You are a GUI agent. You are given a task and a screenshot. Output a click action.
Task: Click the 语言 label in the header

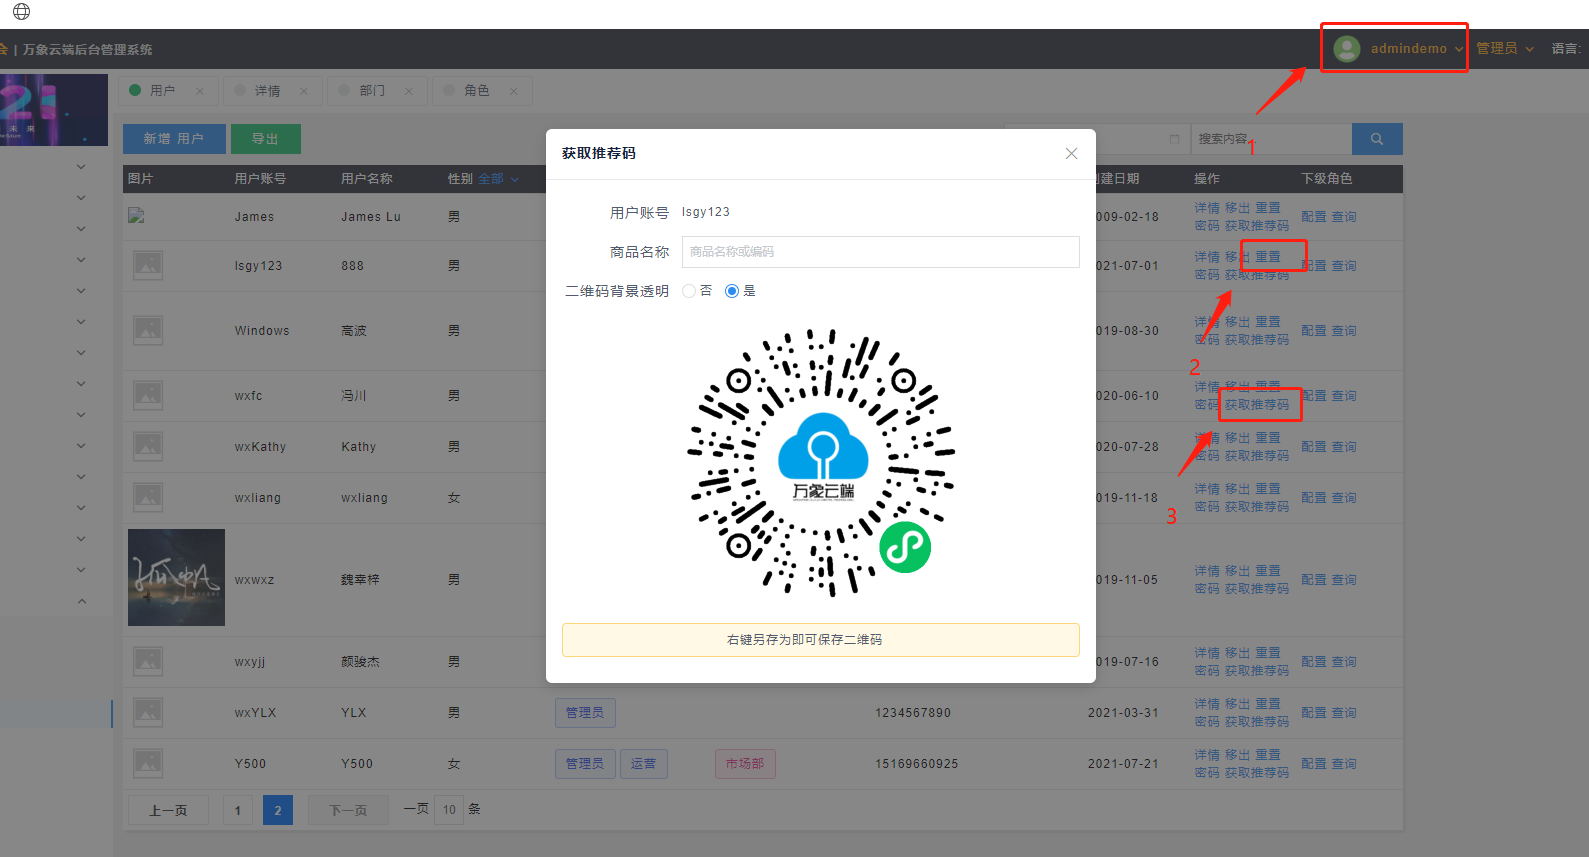click(x=1566, y=48)
